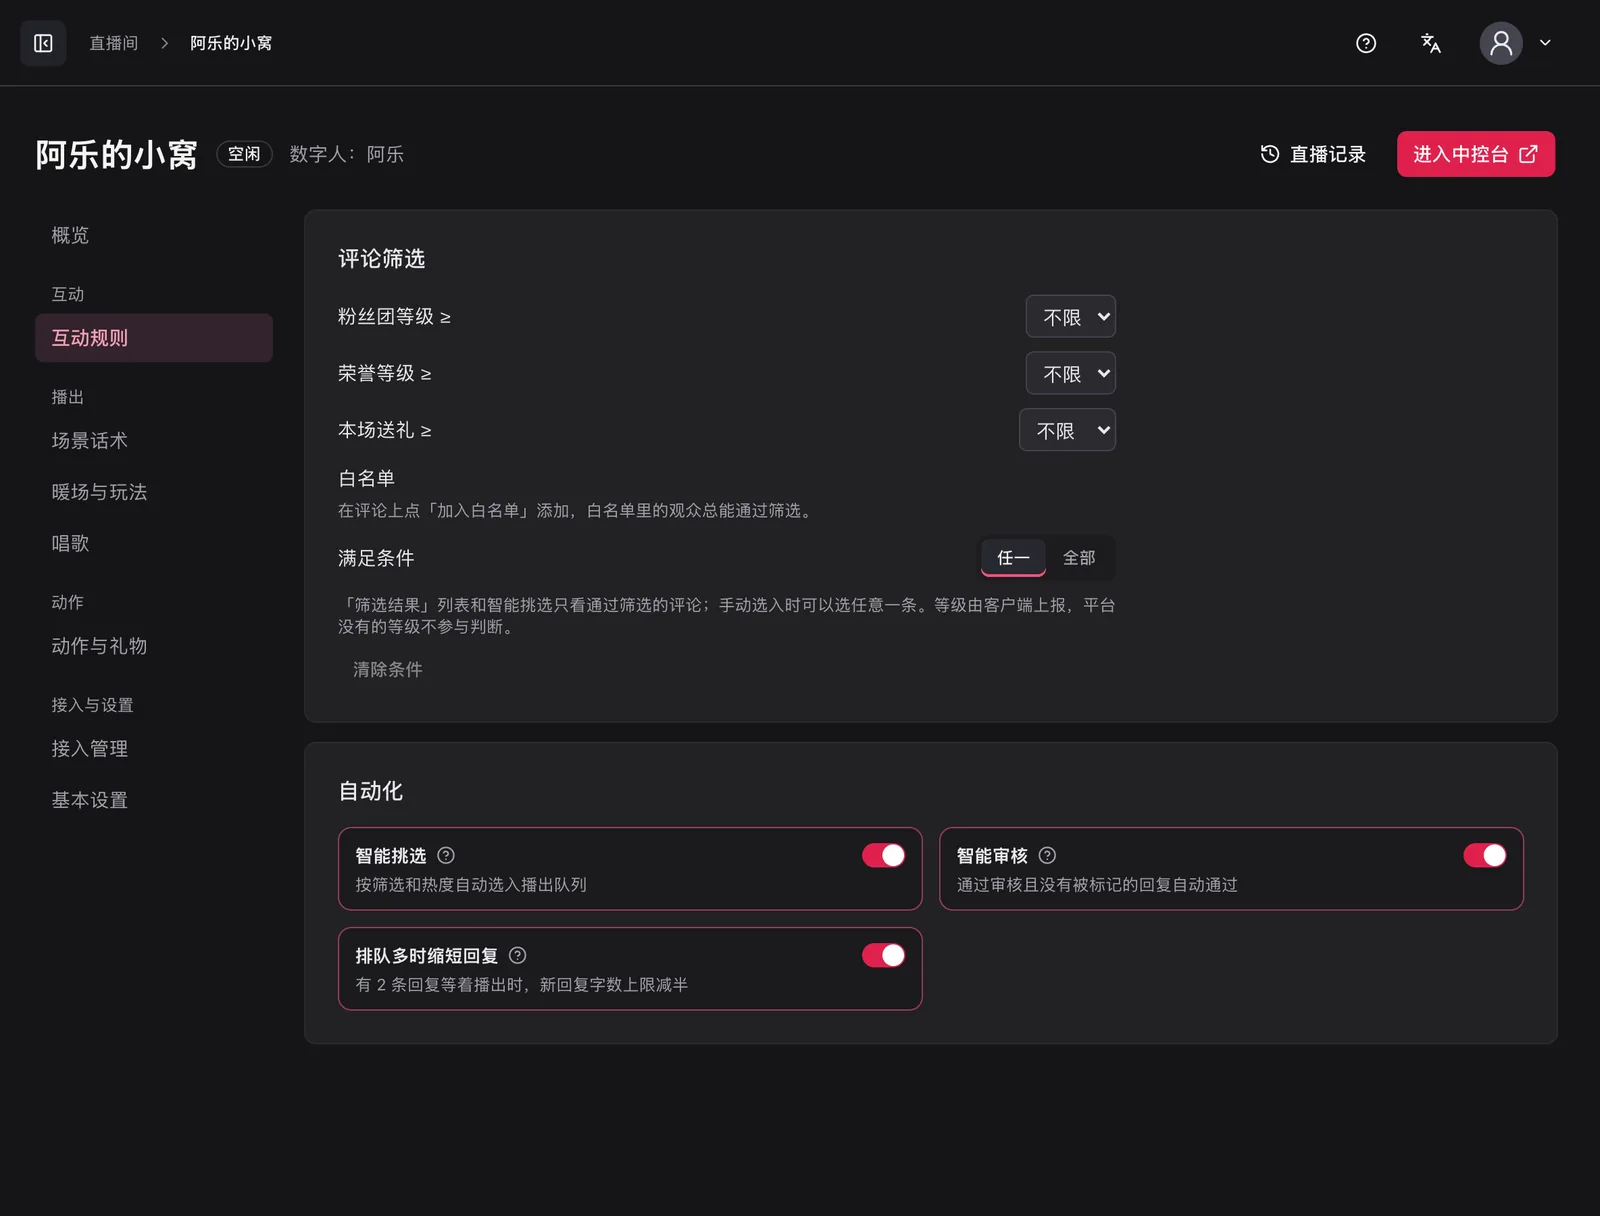This screenshot has height=1216, width=1600.
Task: Click the 阿乐的小窝 breadcrumb text
Action: pyautogui.click(x=231, y=43)
